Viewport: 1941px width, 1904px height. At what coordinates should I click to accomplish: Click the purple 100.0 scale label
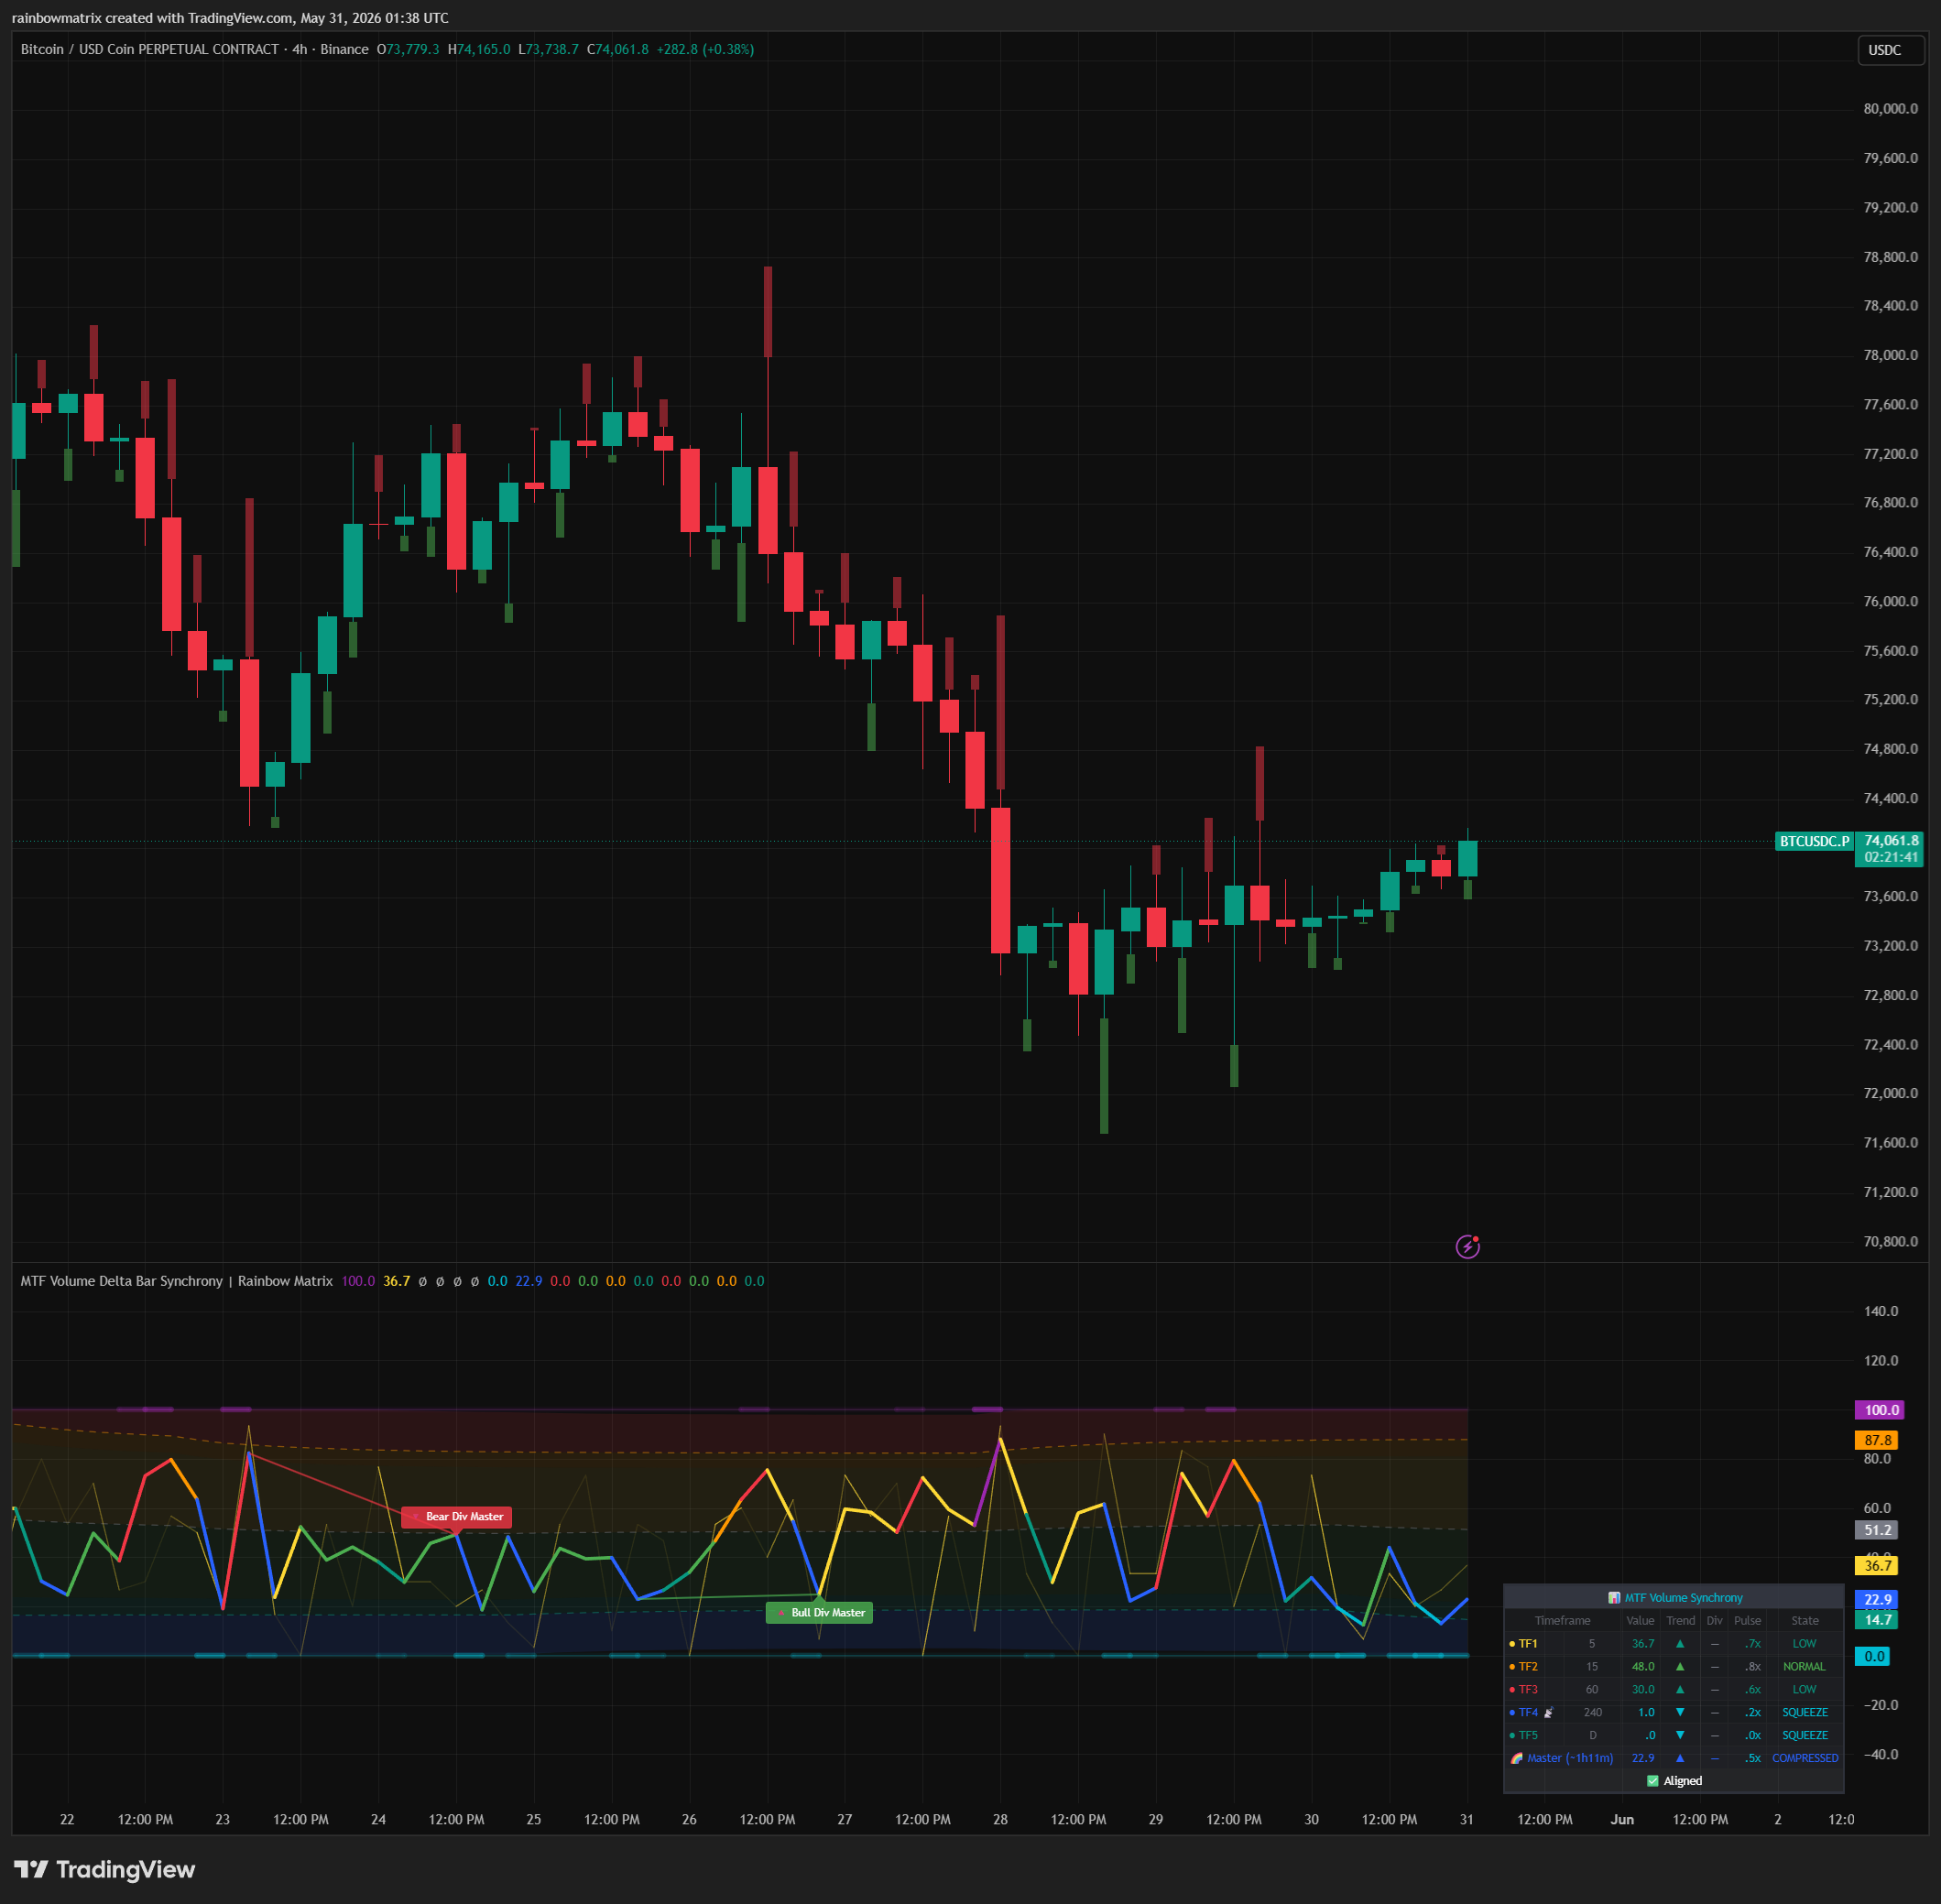(1880, 1410)
